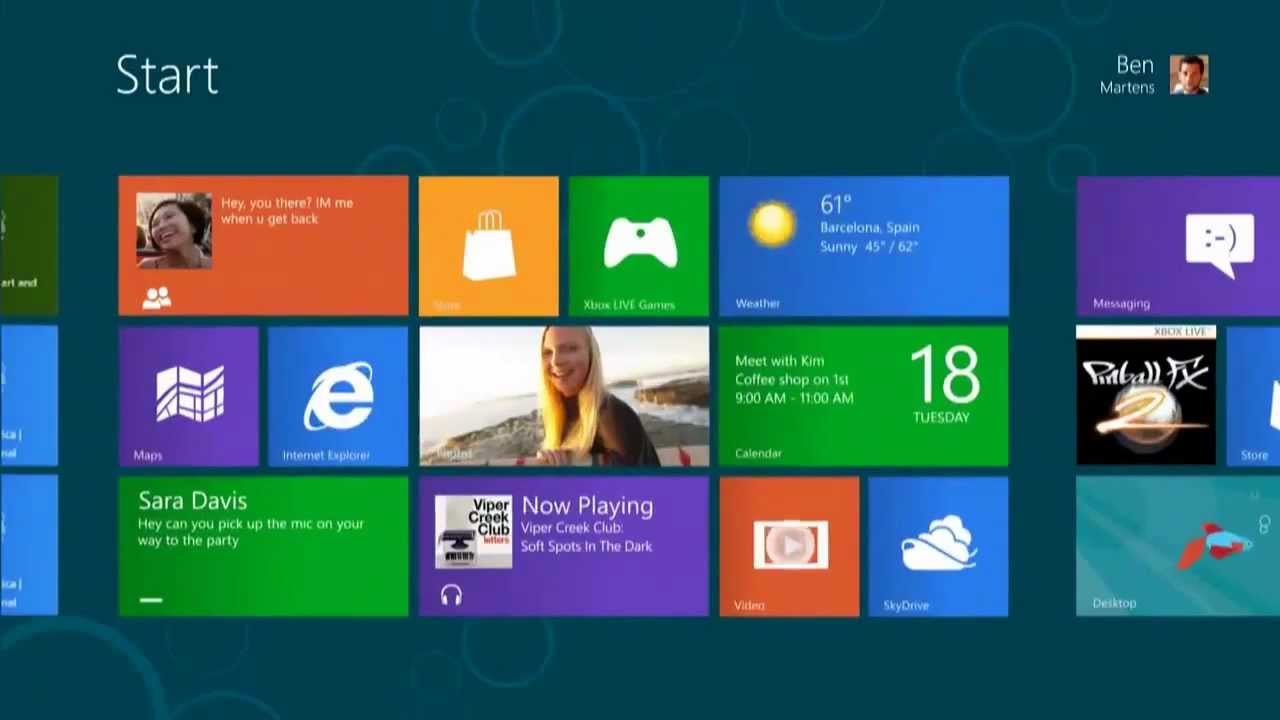Click the people icon on the orange tile
Screen dimensions: 1280x720
(x=157, y=297)
